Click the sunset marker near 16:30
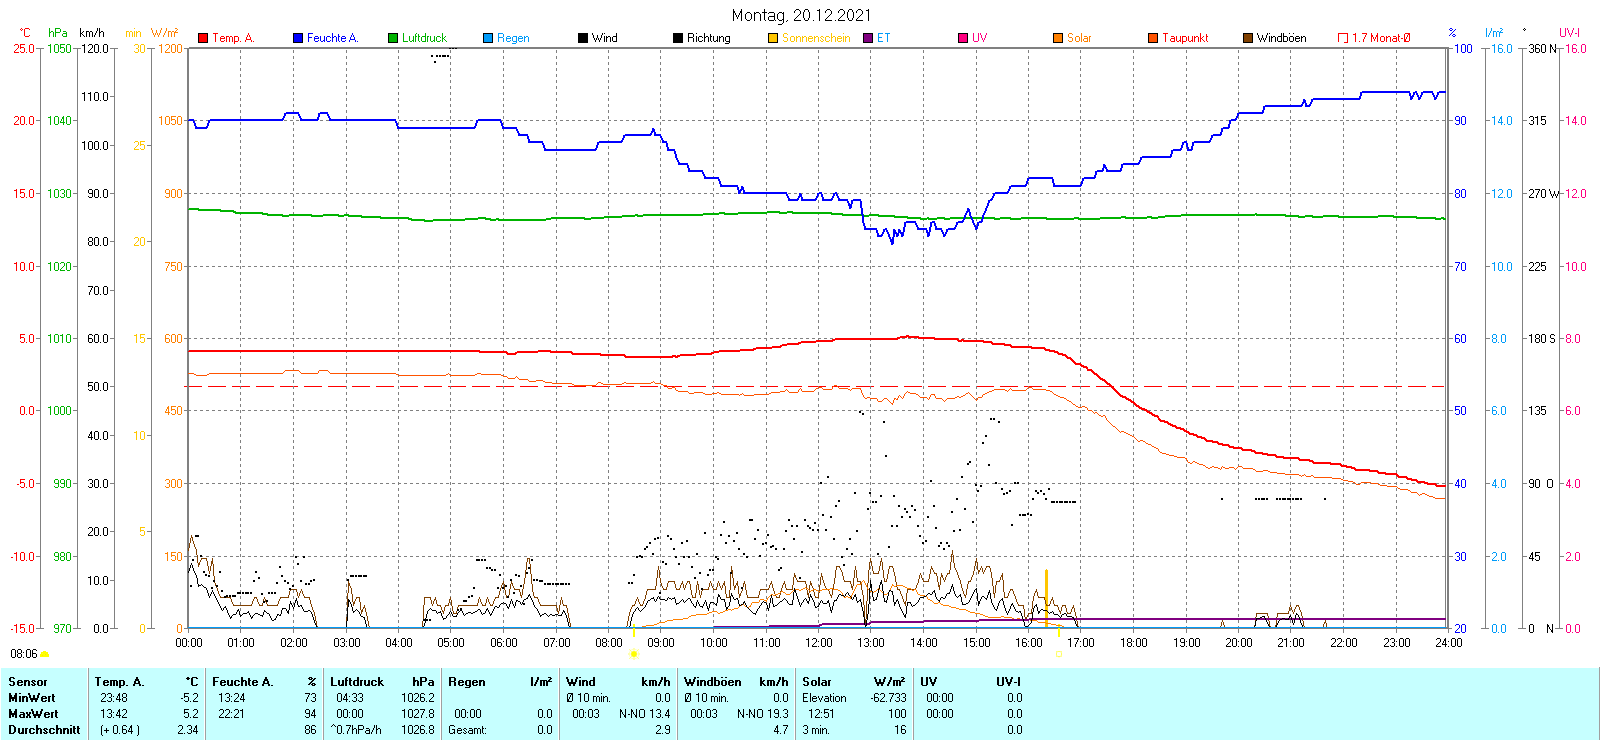 pyautogui.click(x=1058, y=654)
